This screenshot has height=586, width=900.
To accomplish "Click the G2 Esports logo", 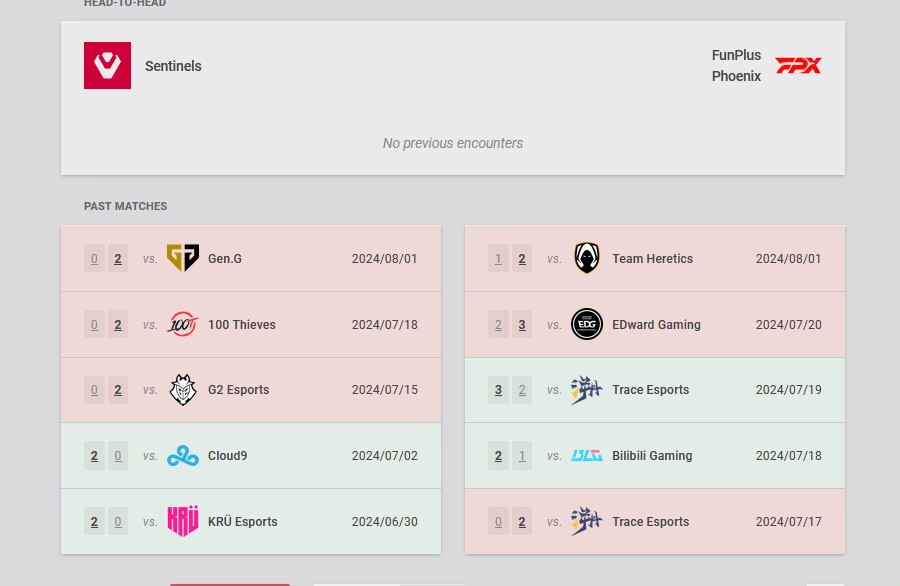I will pos(183,390).
